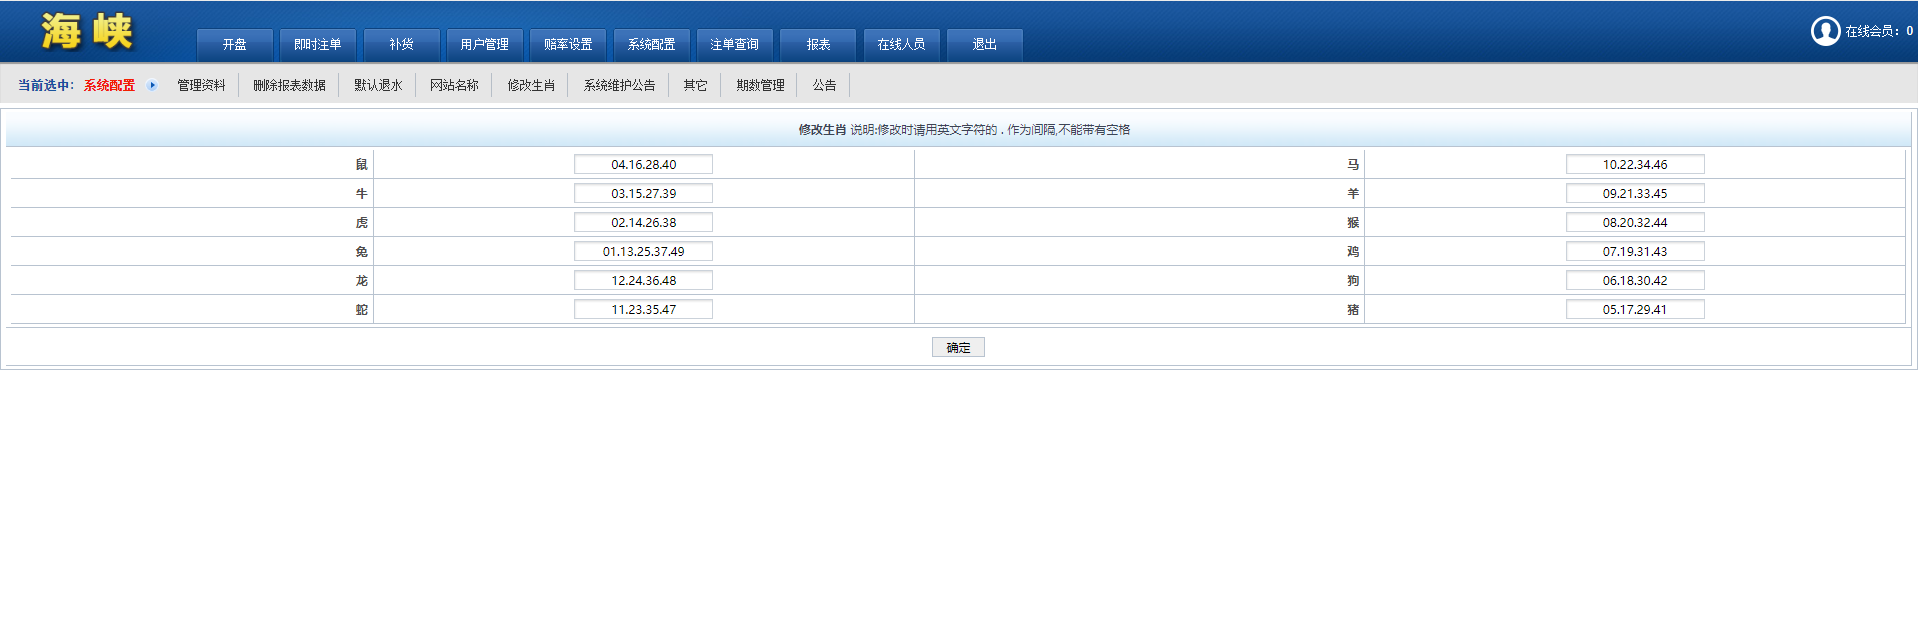
Task: Open the 管理资料 submenu link
Action: 201,86
